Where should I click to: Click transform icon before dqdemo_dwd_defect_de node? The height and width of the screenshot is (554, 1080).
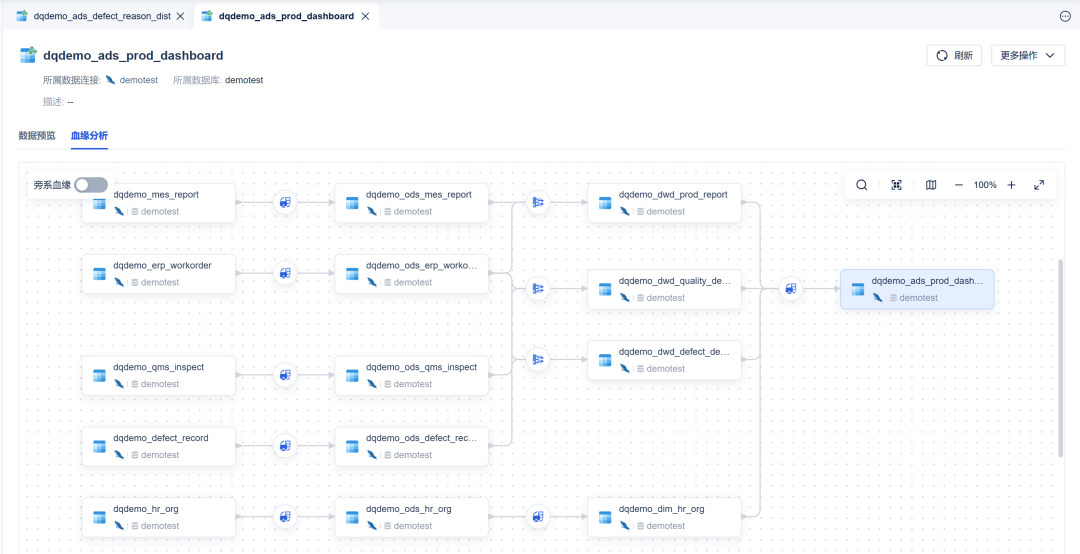(538, 360)
